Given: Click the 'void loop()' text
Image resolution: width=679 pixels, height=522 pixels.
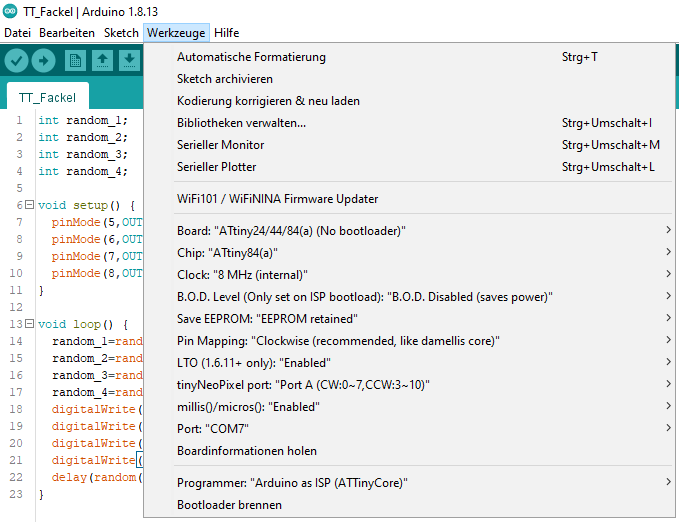Looking at the screenshot, I should (x=75, y=324).
